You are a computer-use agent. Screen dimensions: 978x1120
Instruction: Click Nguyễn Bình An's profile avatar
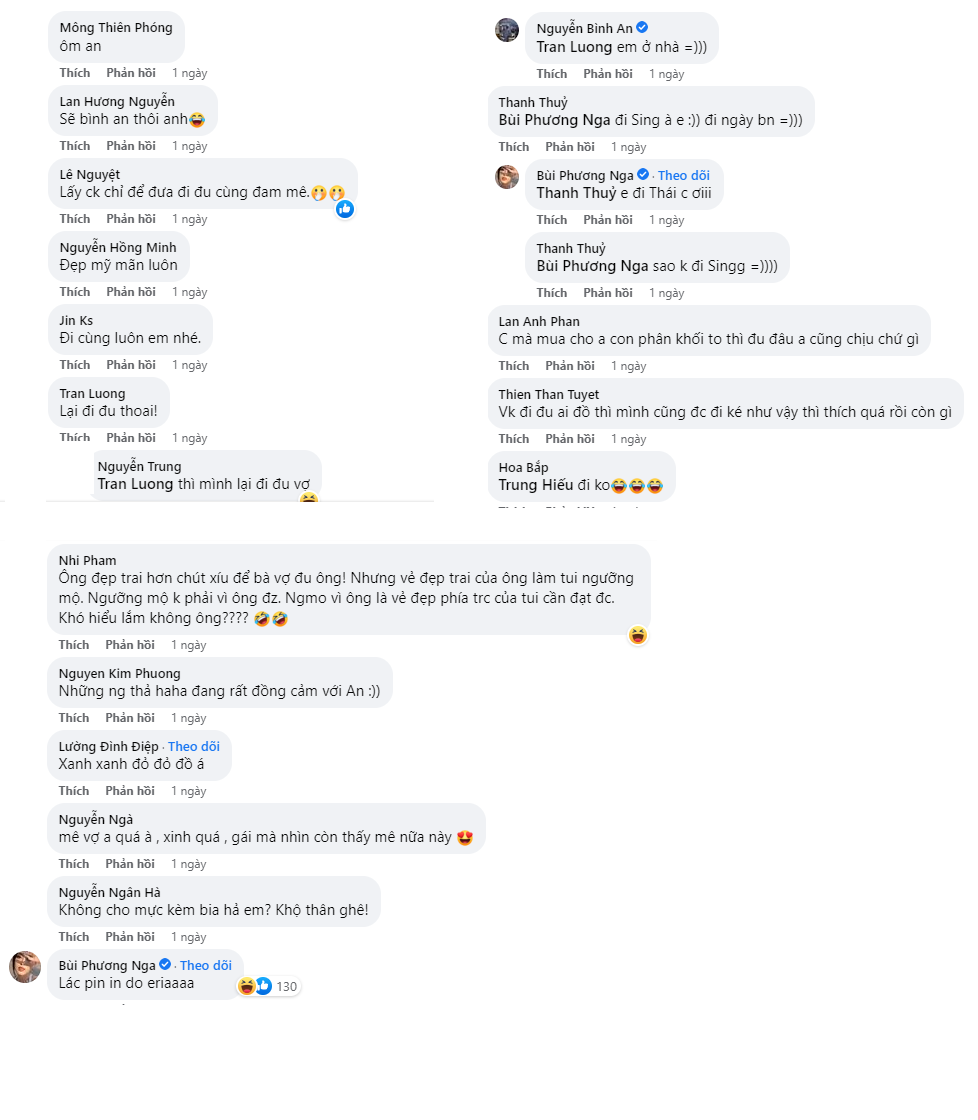507,30
